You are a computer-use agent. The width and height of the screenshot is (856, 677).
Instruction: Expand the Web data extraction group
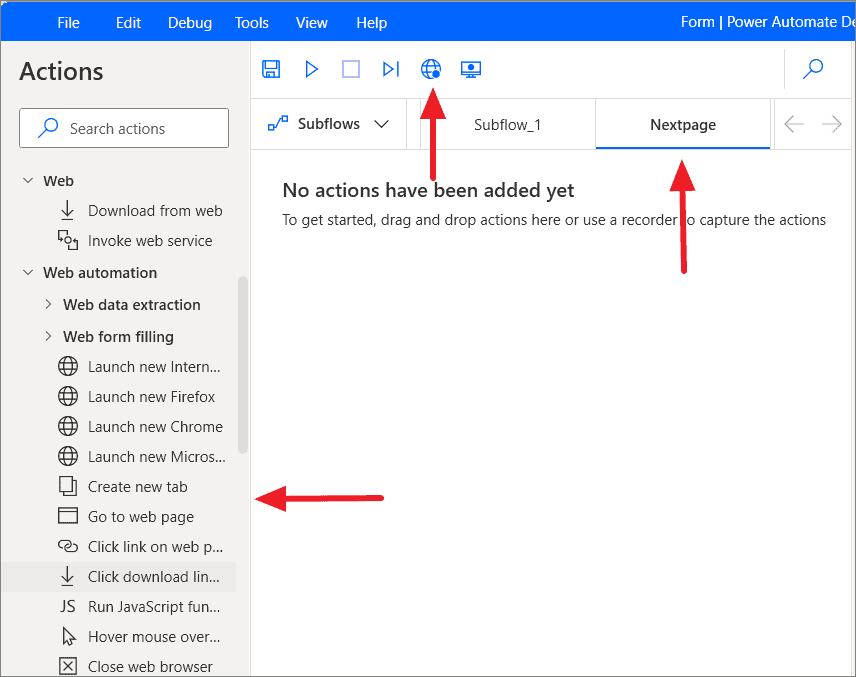click(48, 304)
